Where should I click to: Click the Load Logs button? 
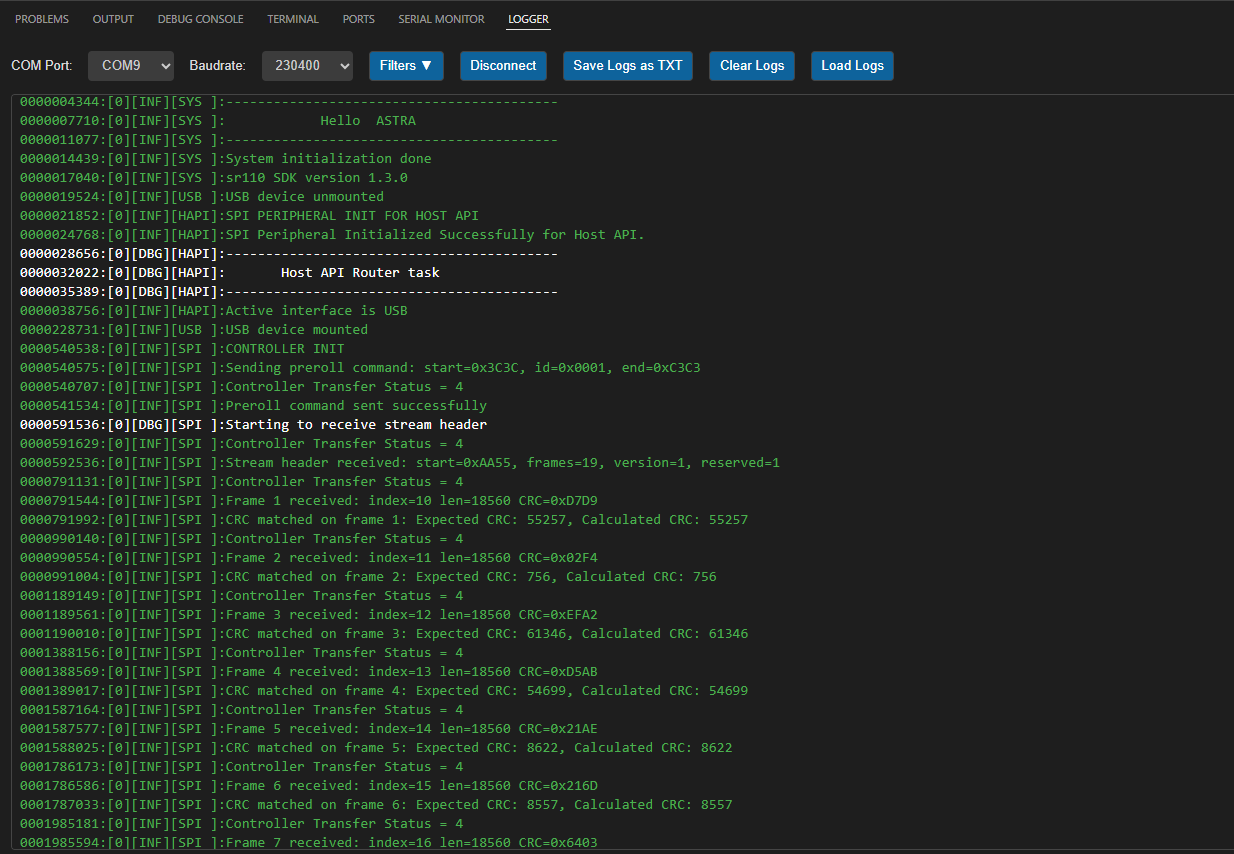click(853, 66)
